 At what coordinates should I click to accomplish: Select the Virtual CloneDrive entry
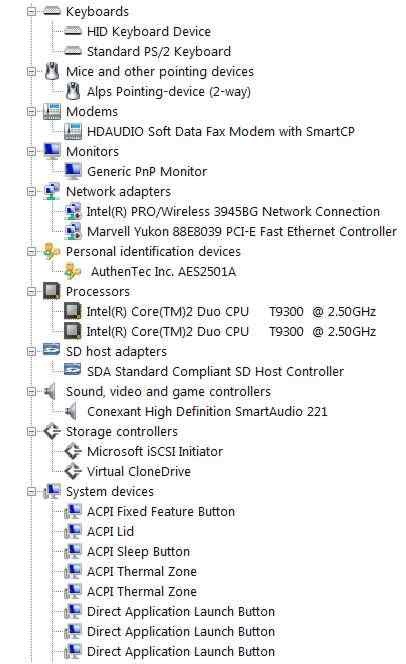139,471
